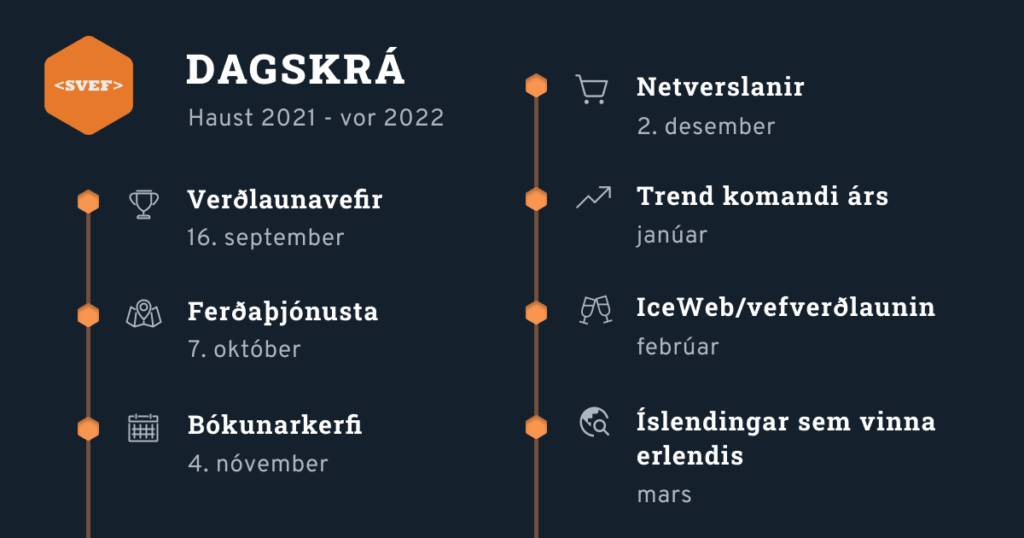The width and height of the screenshot is (1024, 538).
Task: Click the DAGSKRÁ heading
Action: (296, 69)
